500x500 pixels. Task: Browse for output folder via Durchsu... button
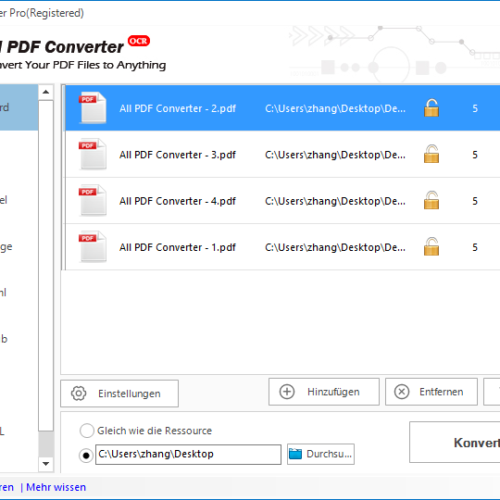[x=321, y=454]
